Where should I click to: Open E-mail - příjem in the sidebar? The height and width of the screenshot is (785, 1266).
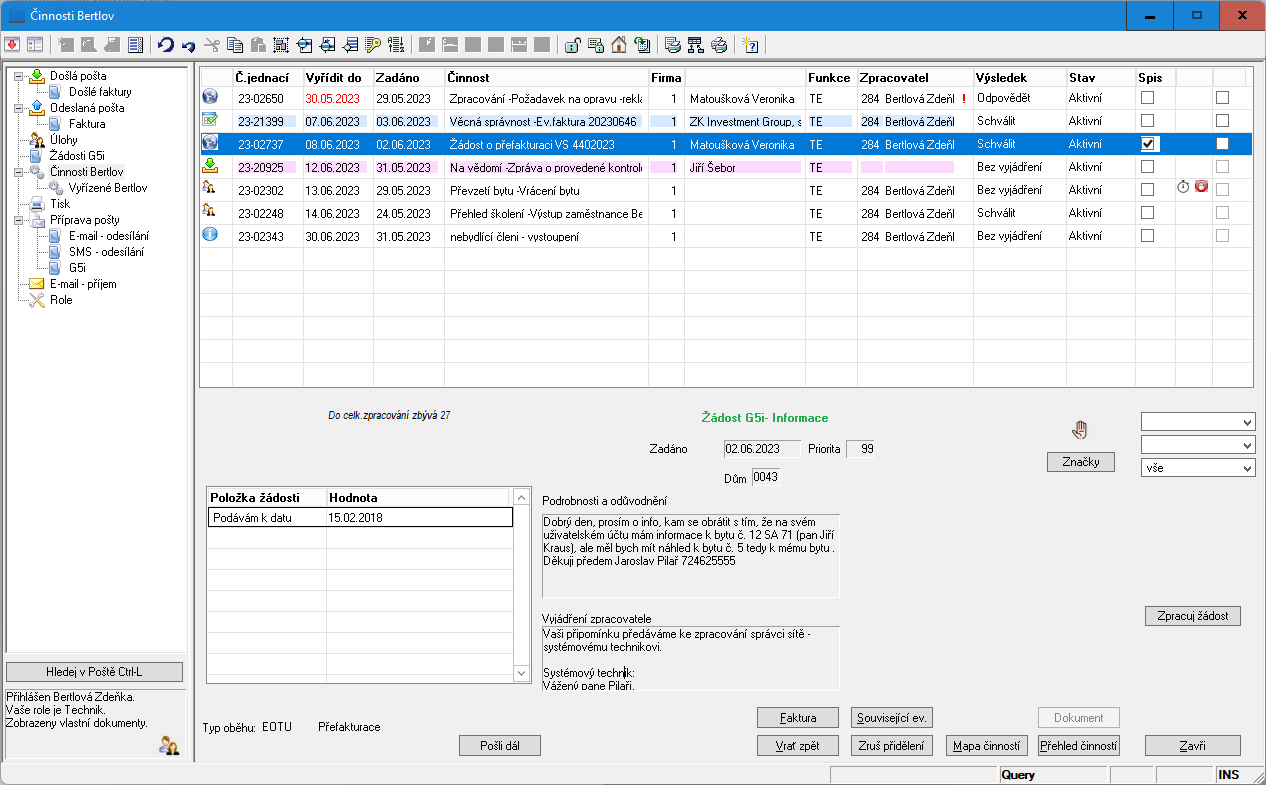click(83, 284)
